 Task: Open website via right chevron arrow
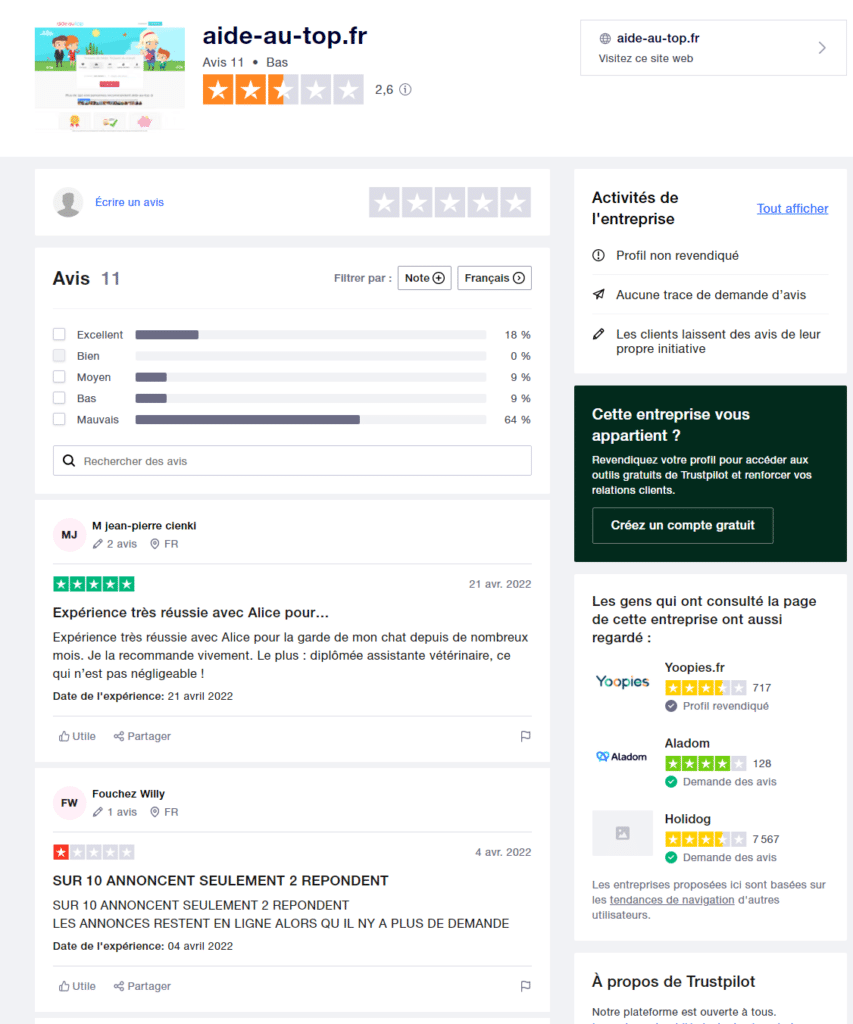pyautogui.click(x=822, y=48)
